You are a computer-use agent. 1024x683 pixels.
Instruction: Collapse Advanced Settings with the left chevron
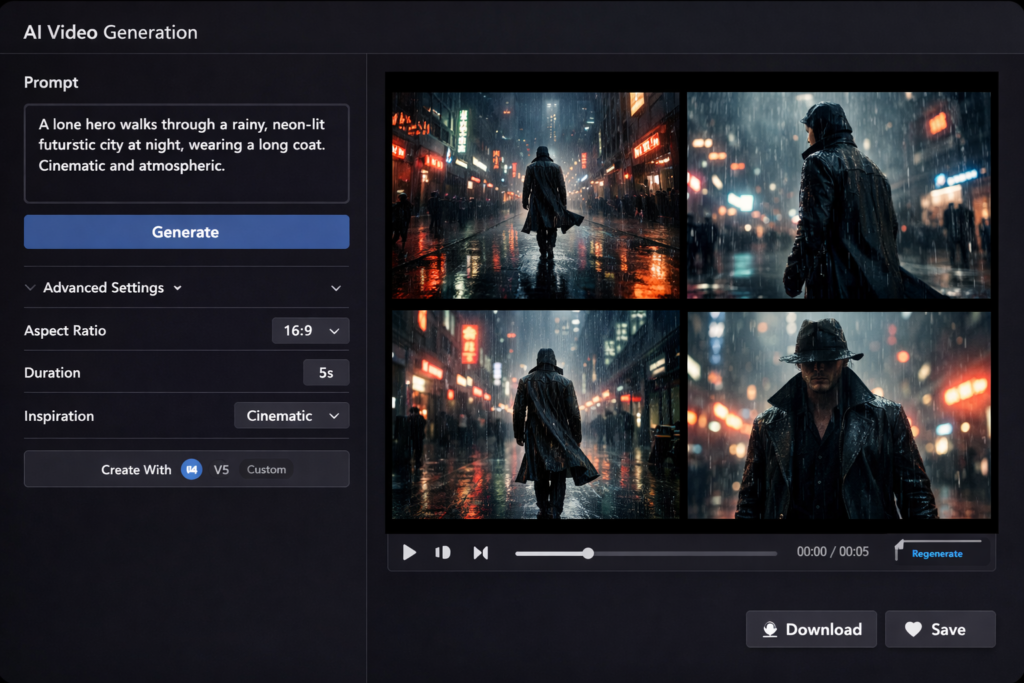(x=30, y=288)
